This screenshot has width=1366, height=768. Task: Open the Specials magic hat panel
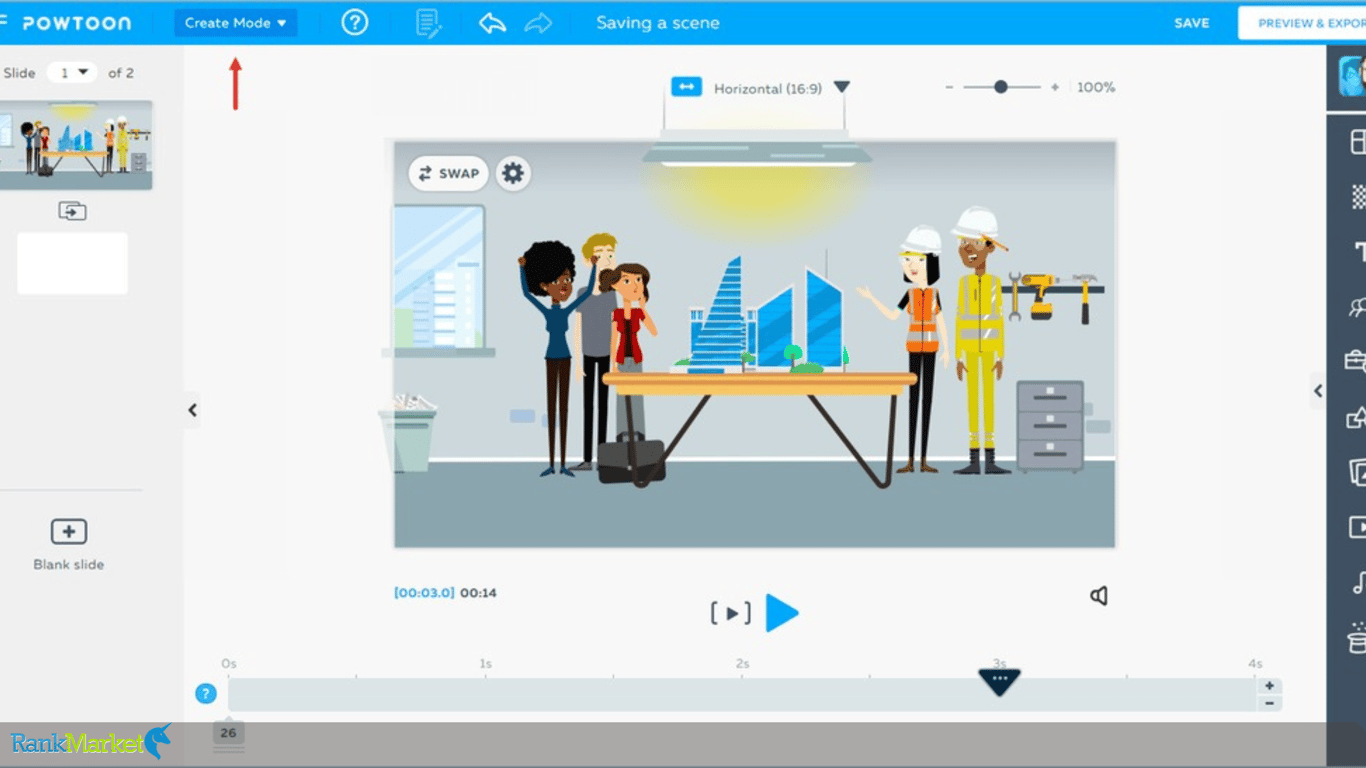coord(1357,637)
